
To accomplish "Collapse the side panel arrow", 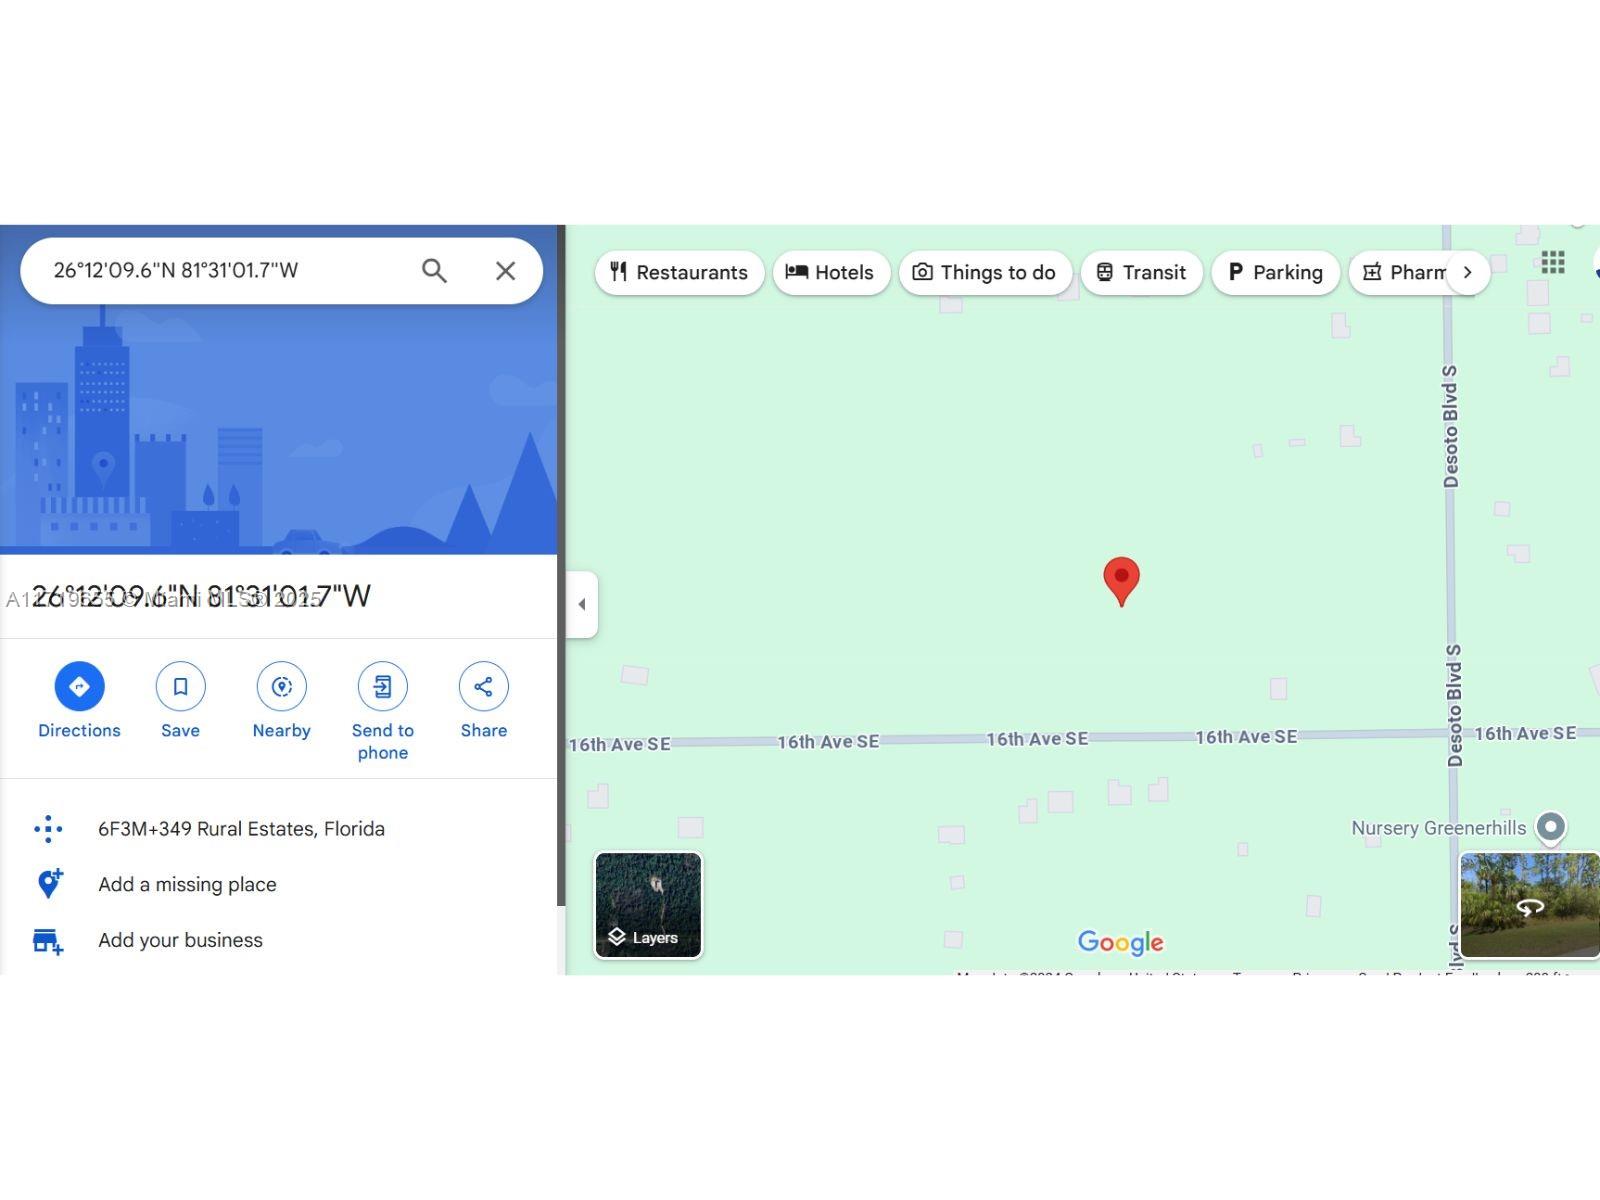I will click(x=582, y=604).
